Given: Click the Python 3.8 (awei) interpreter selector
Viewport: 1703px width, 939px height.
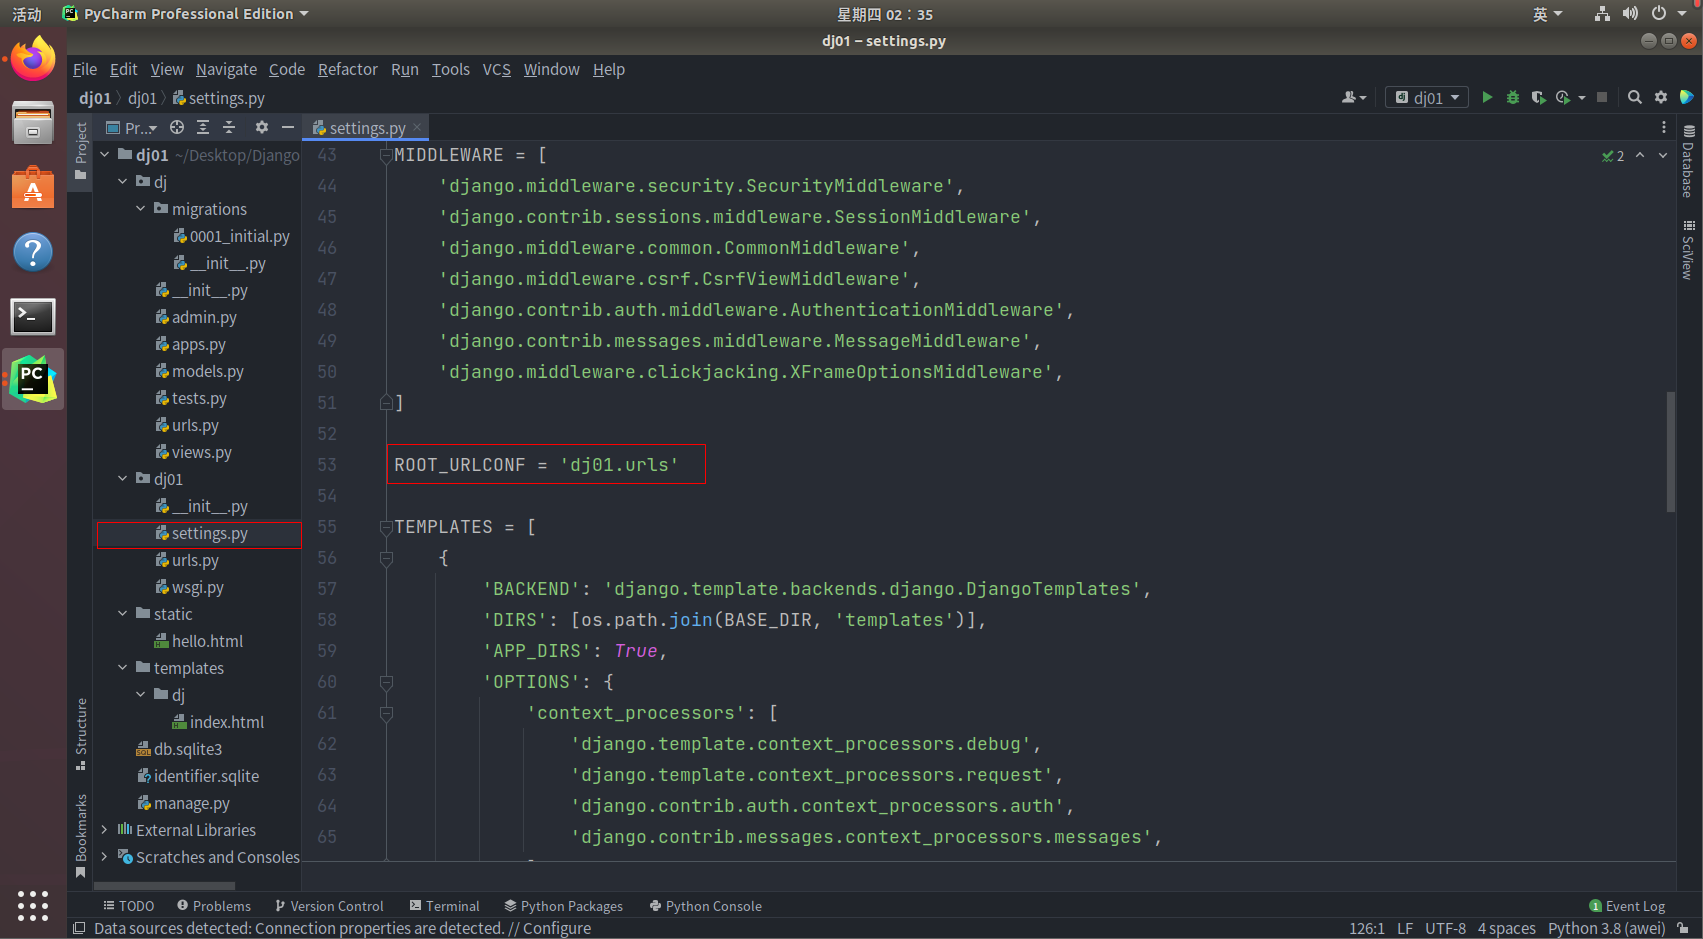Looking at the screenshot, I should pos(1606,928).
